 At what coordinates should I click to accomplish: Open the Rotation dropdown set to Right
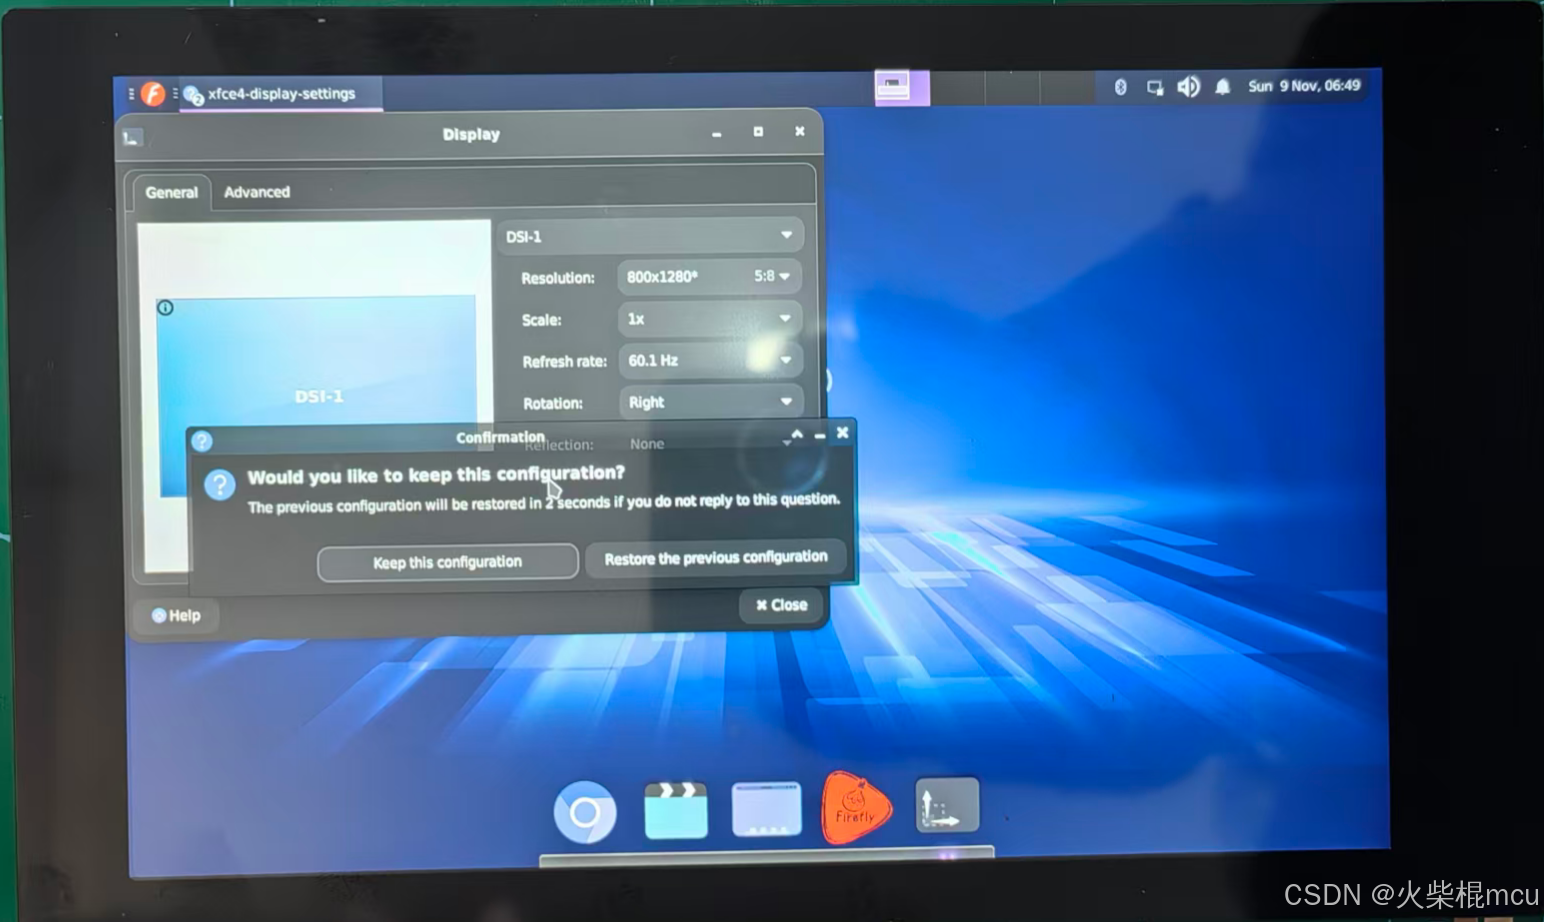coord(711,402)
